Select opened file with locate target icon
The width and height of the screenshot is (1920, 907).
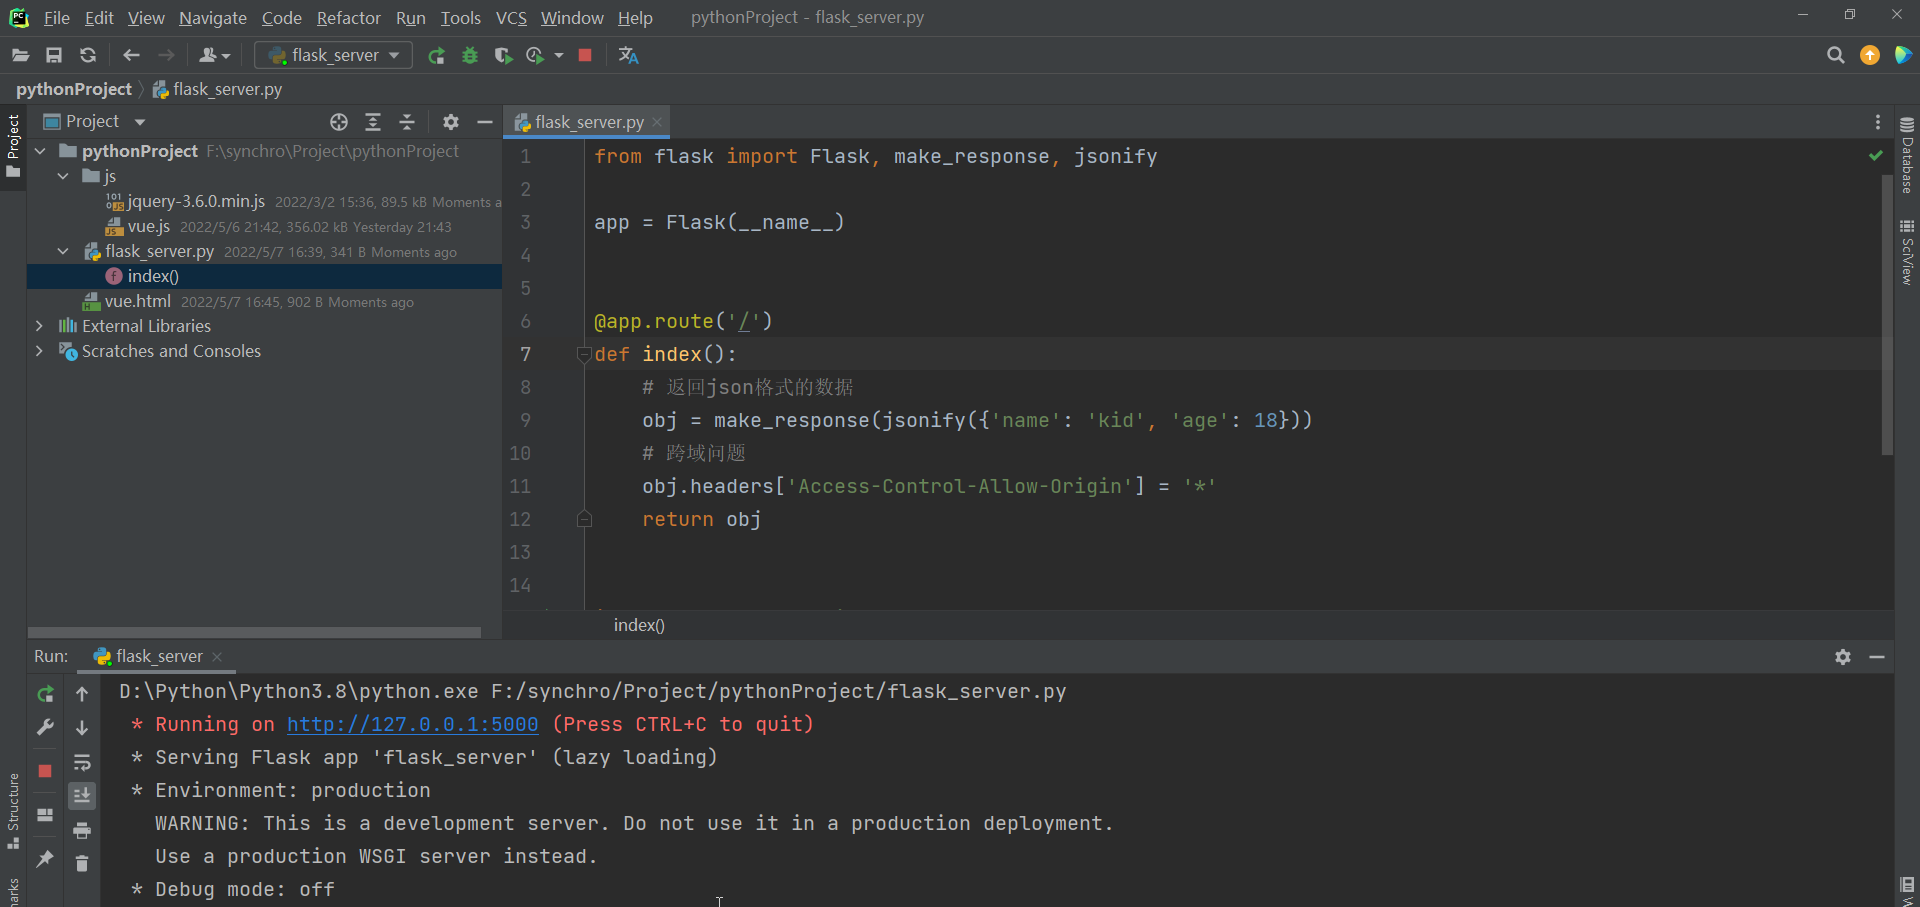(339, 122)
